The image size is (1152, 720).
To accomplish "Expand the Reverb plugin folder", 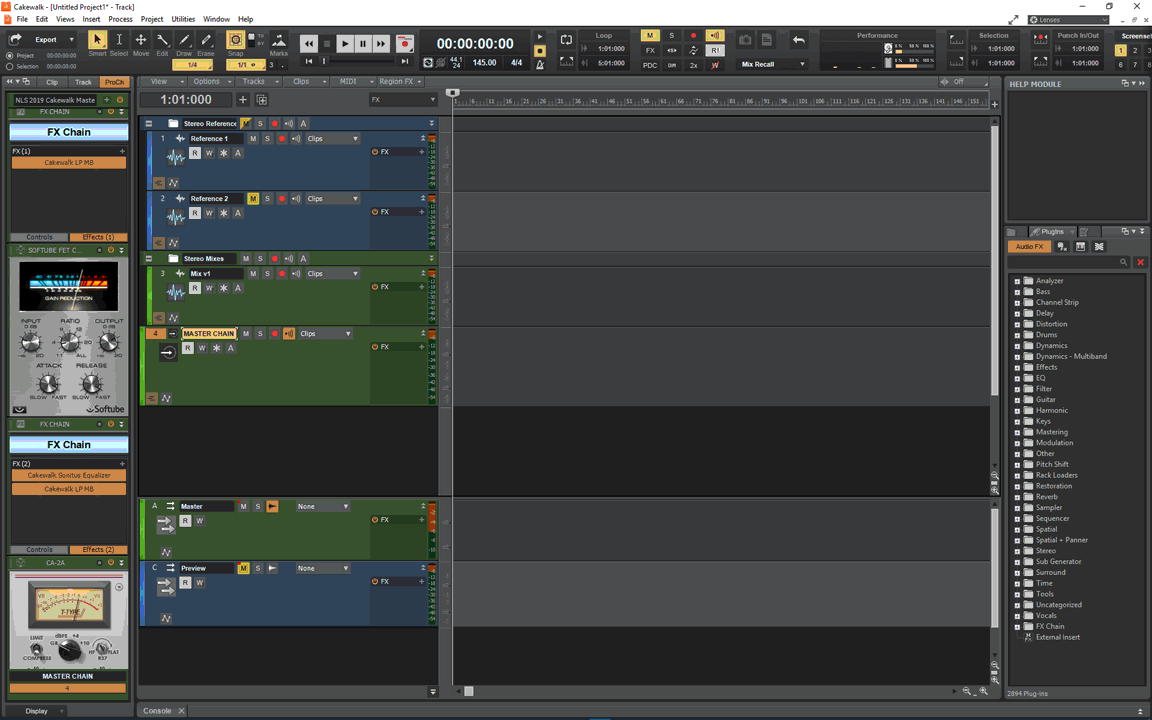I will tap(1018, 497).
